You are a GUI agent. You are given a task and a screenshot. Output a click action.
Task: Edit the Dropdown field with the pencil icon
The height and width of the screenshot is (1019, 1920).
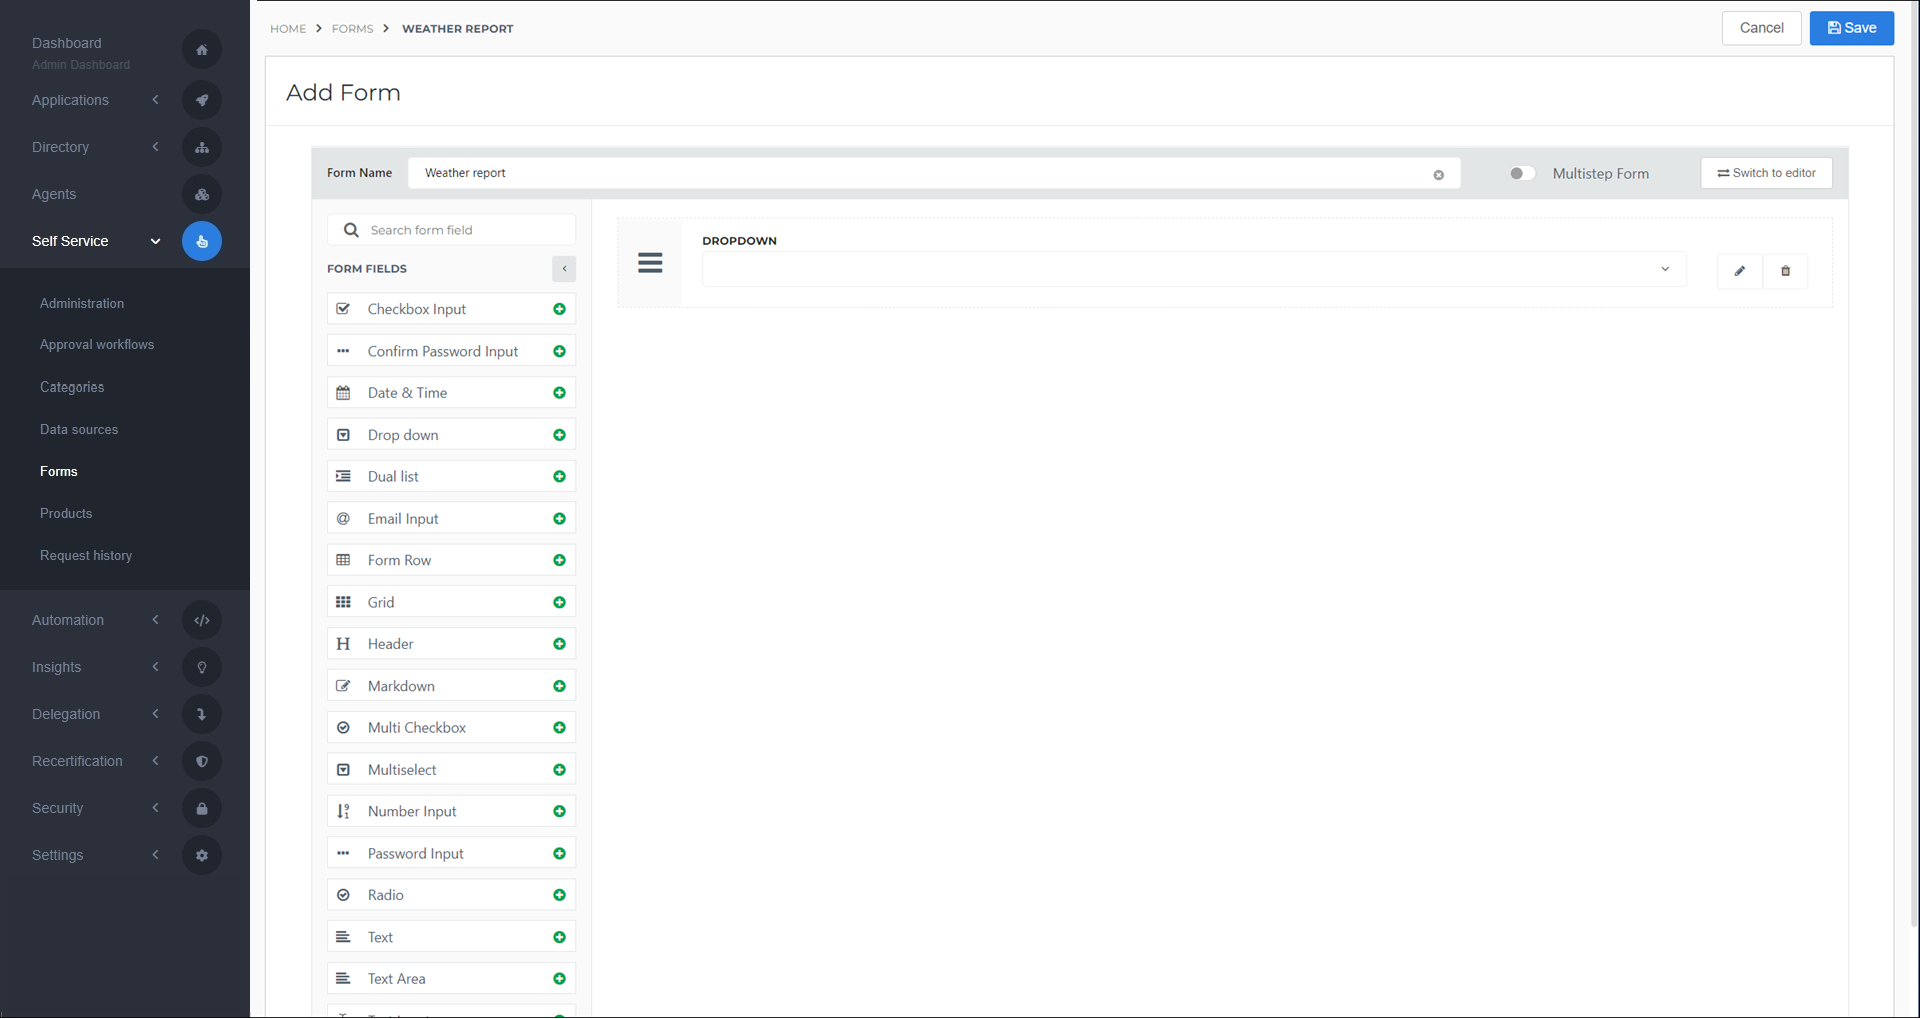(x=1739, y=270)
